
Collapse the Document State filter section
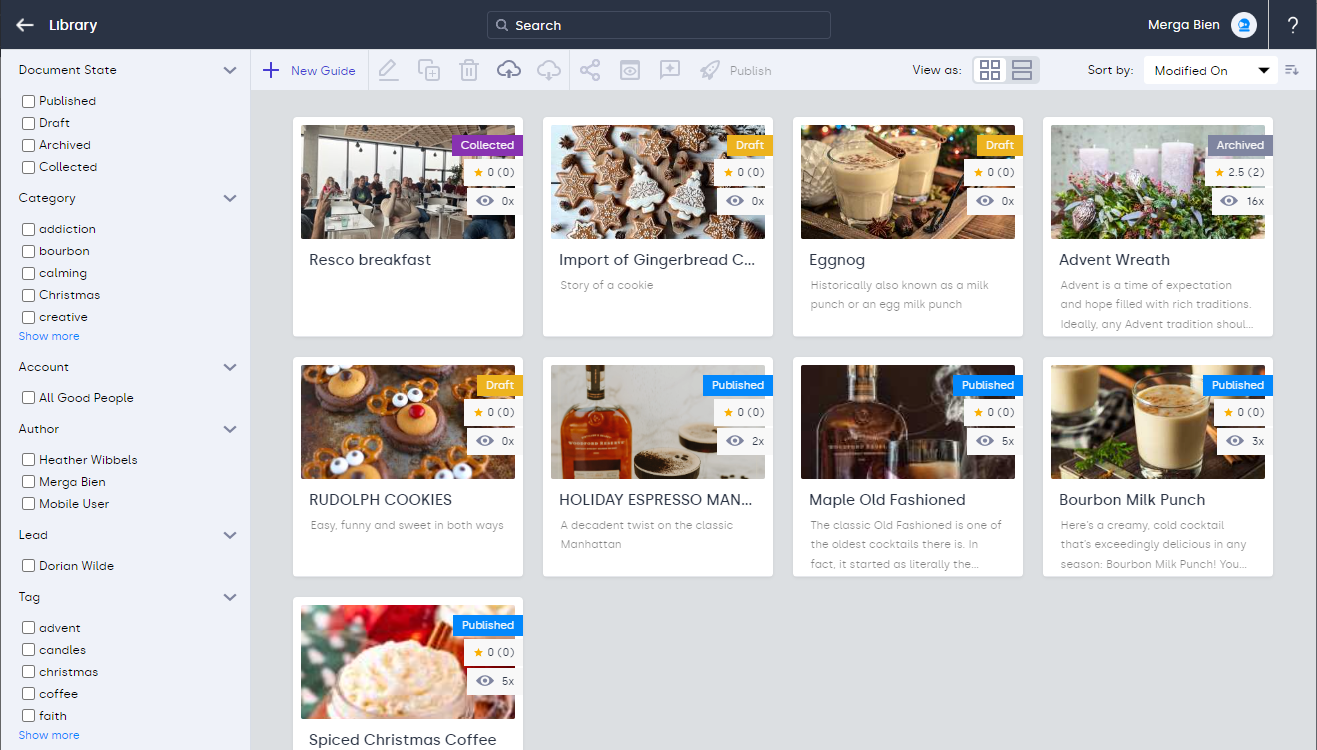click(230, 70)
